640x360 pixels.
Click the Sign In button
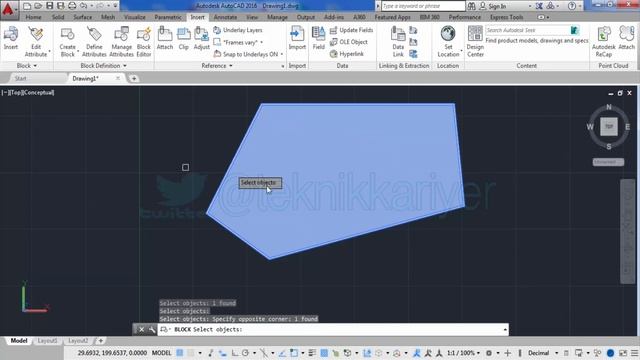[493, 6]
